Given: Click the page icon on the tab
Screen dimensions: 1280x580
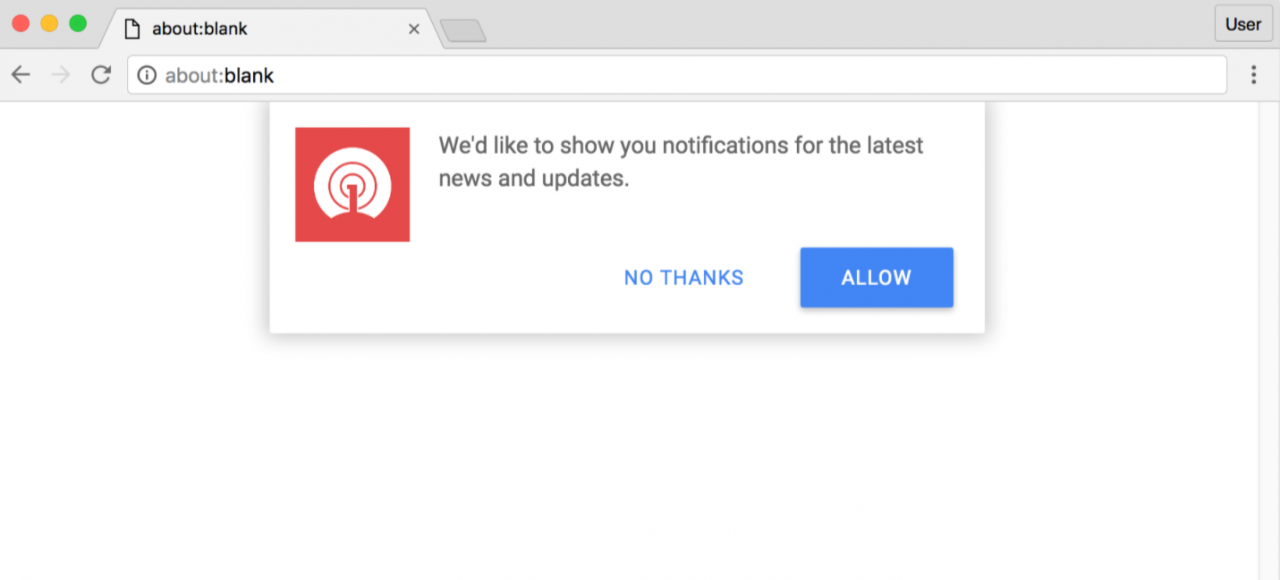Looking at the screenshot, I should [x=131, y=29].
